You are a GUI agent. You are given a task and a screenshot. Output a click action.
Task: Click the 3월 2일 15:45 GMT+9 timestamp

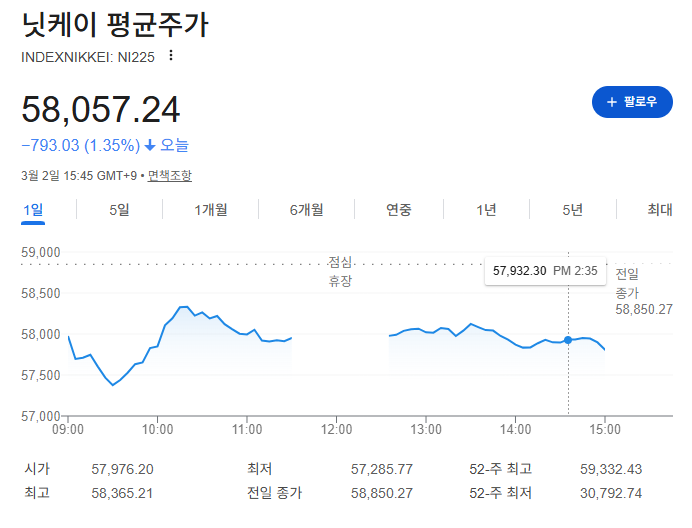click(x=79, y=176)
